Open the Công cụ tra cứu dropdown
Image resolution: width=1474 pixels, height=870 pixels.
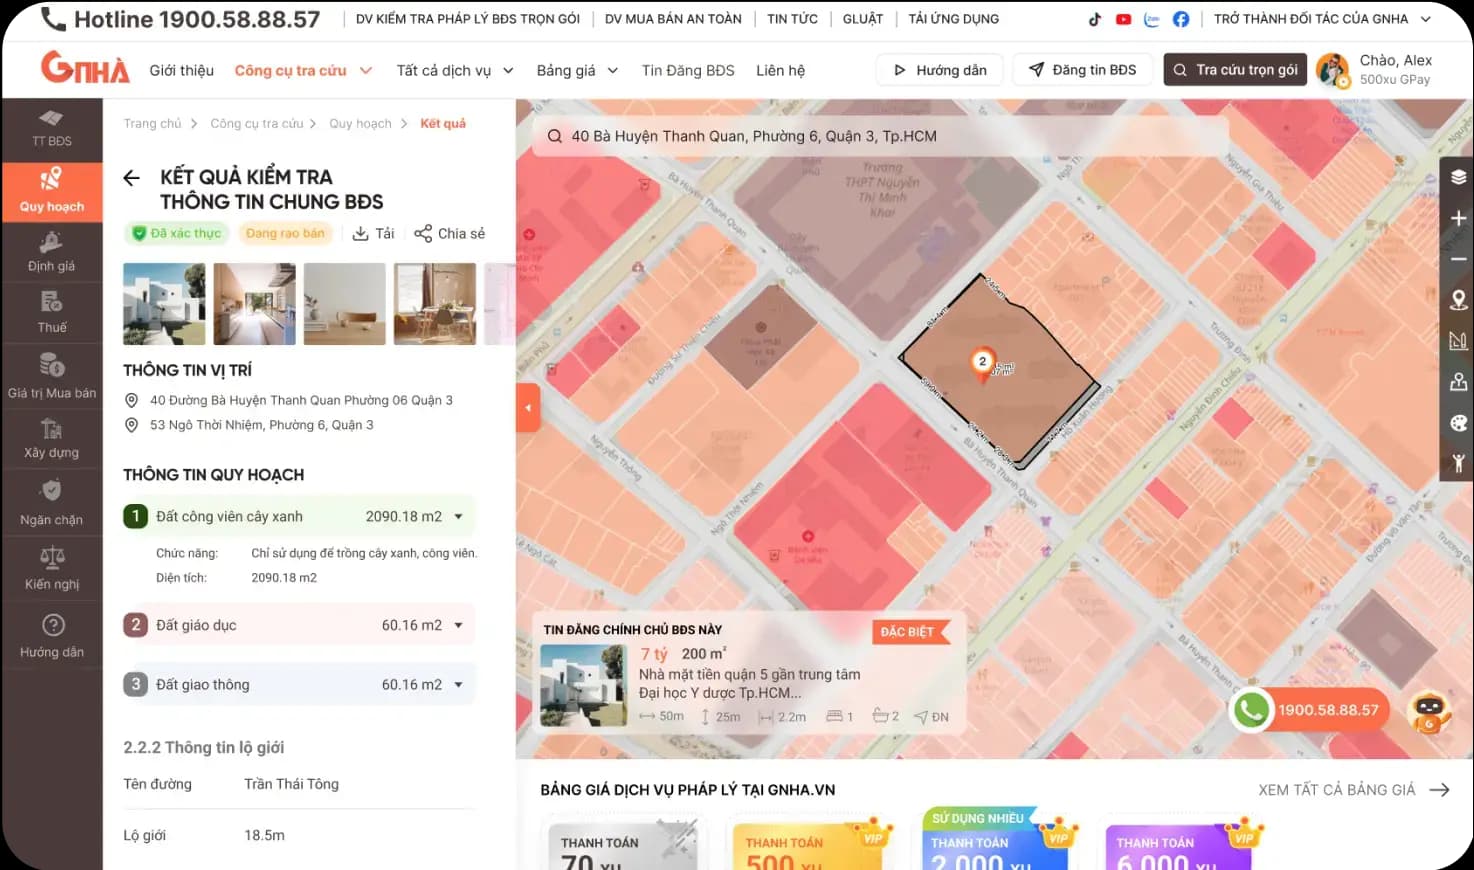pyautogui.click(x=303, y=71)
